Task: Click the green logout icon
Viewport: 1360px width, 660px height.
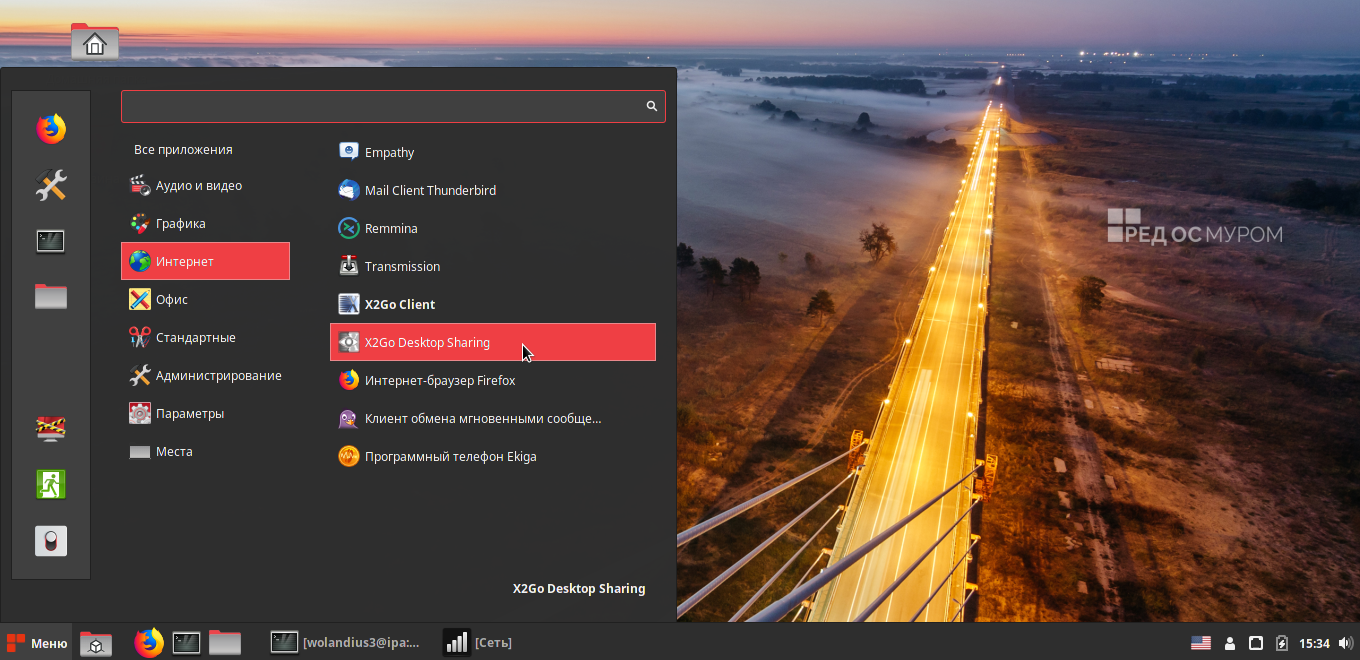Action: tap(51, 484)
